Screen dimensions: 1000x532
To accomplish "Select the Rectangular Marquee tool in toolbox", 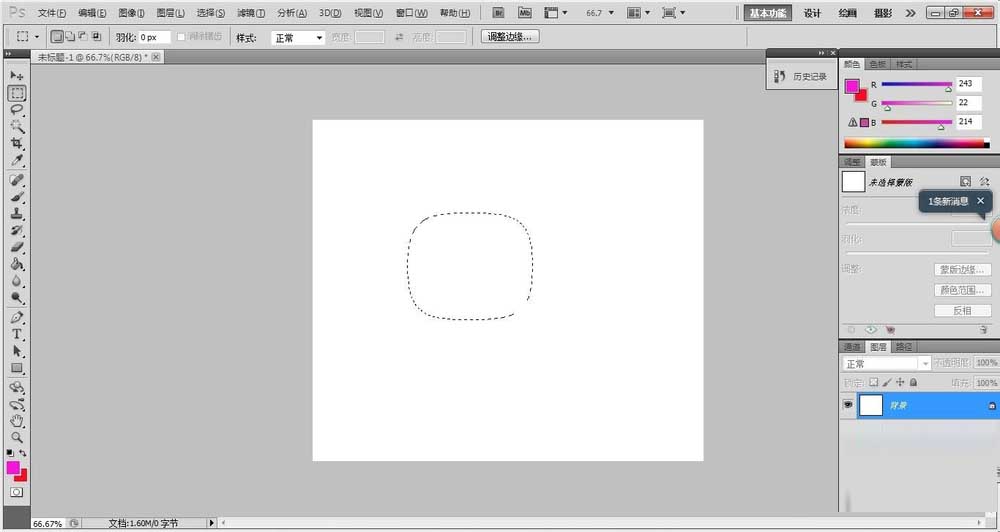I will coord(17,93).
